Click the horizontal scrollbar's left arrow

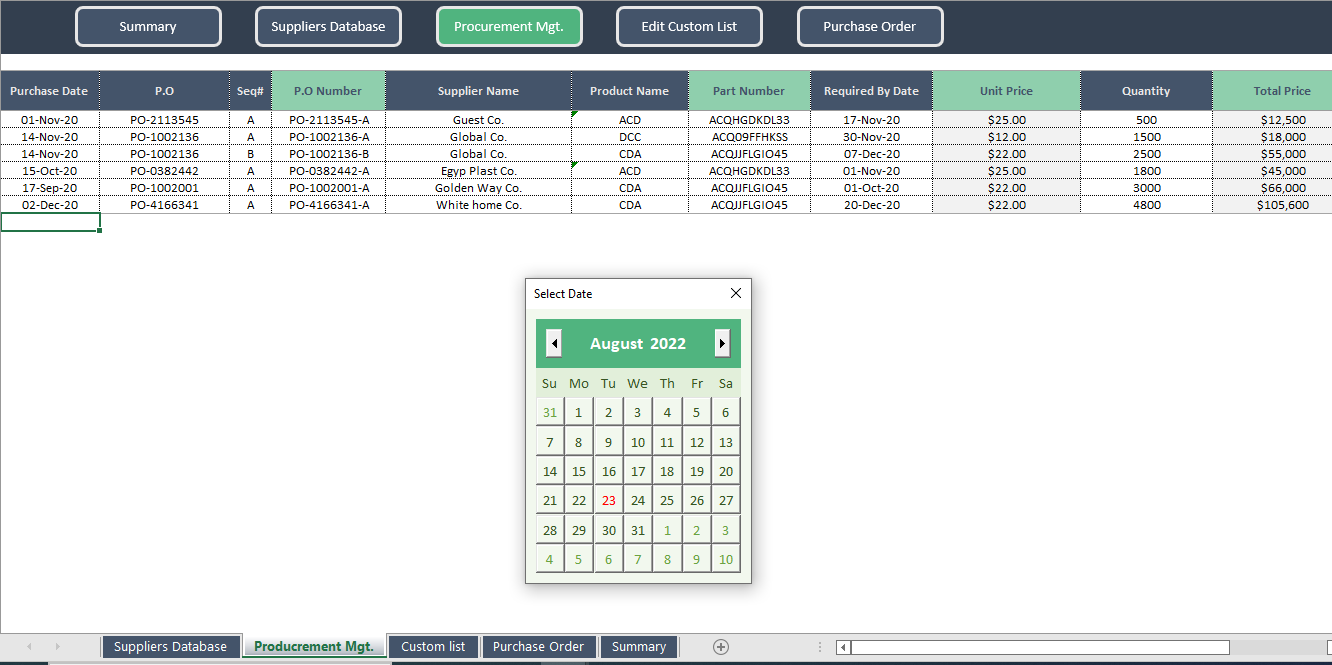tap(841, 646)
